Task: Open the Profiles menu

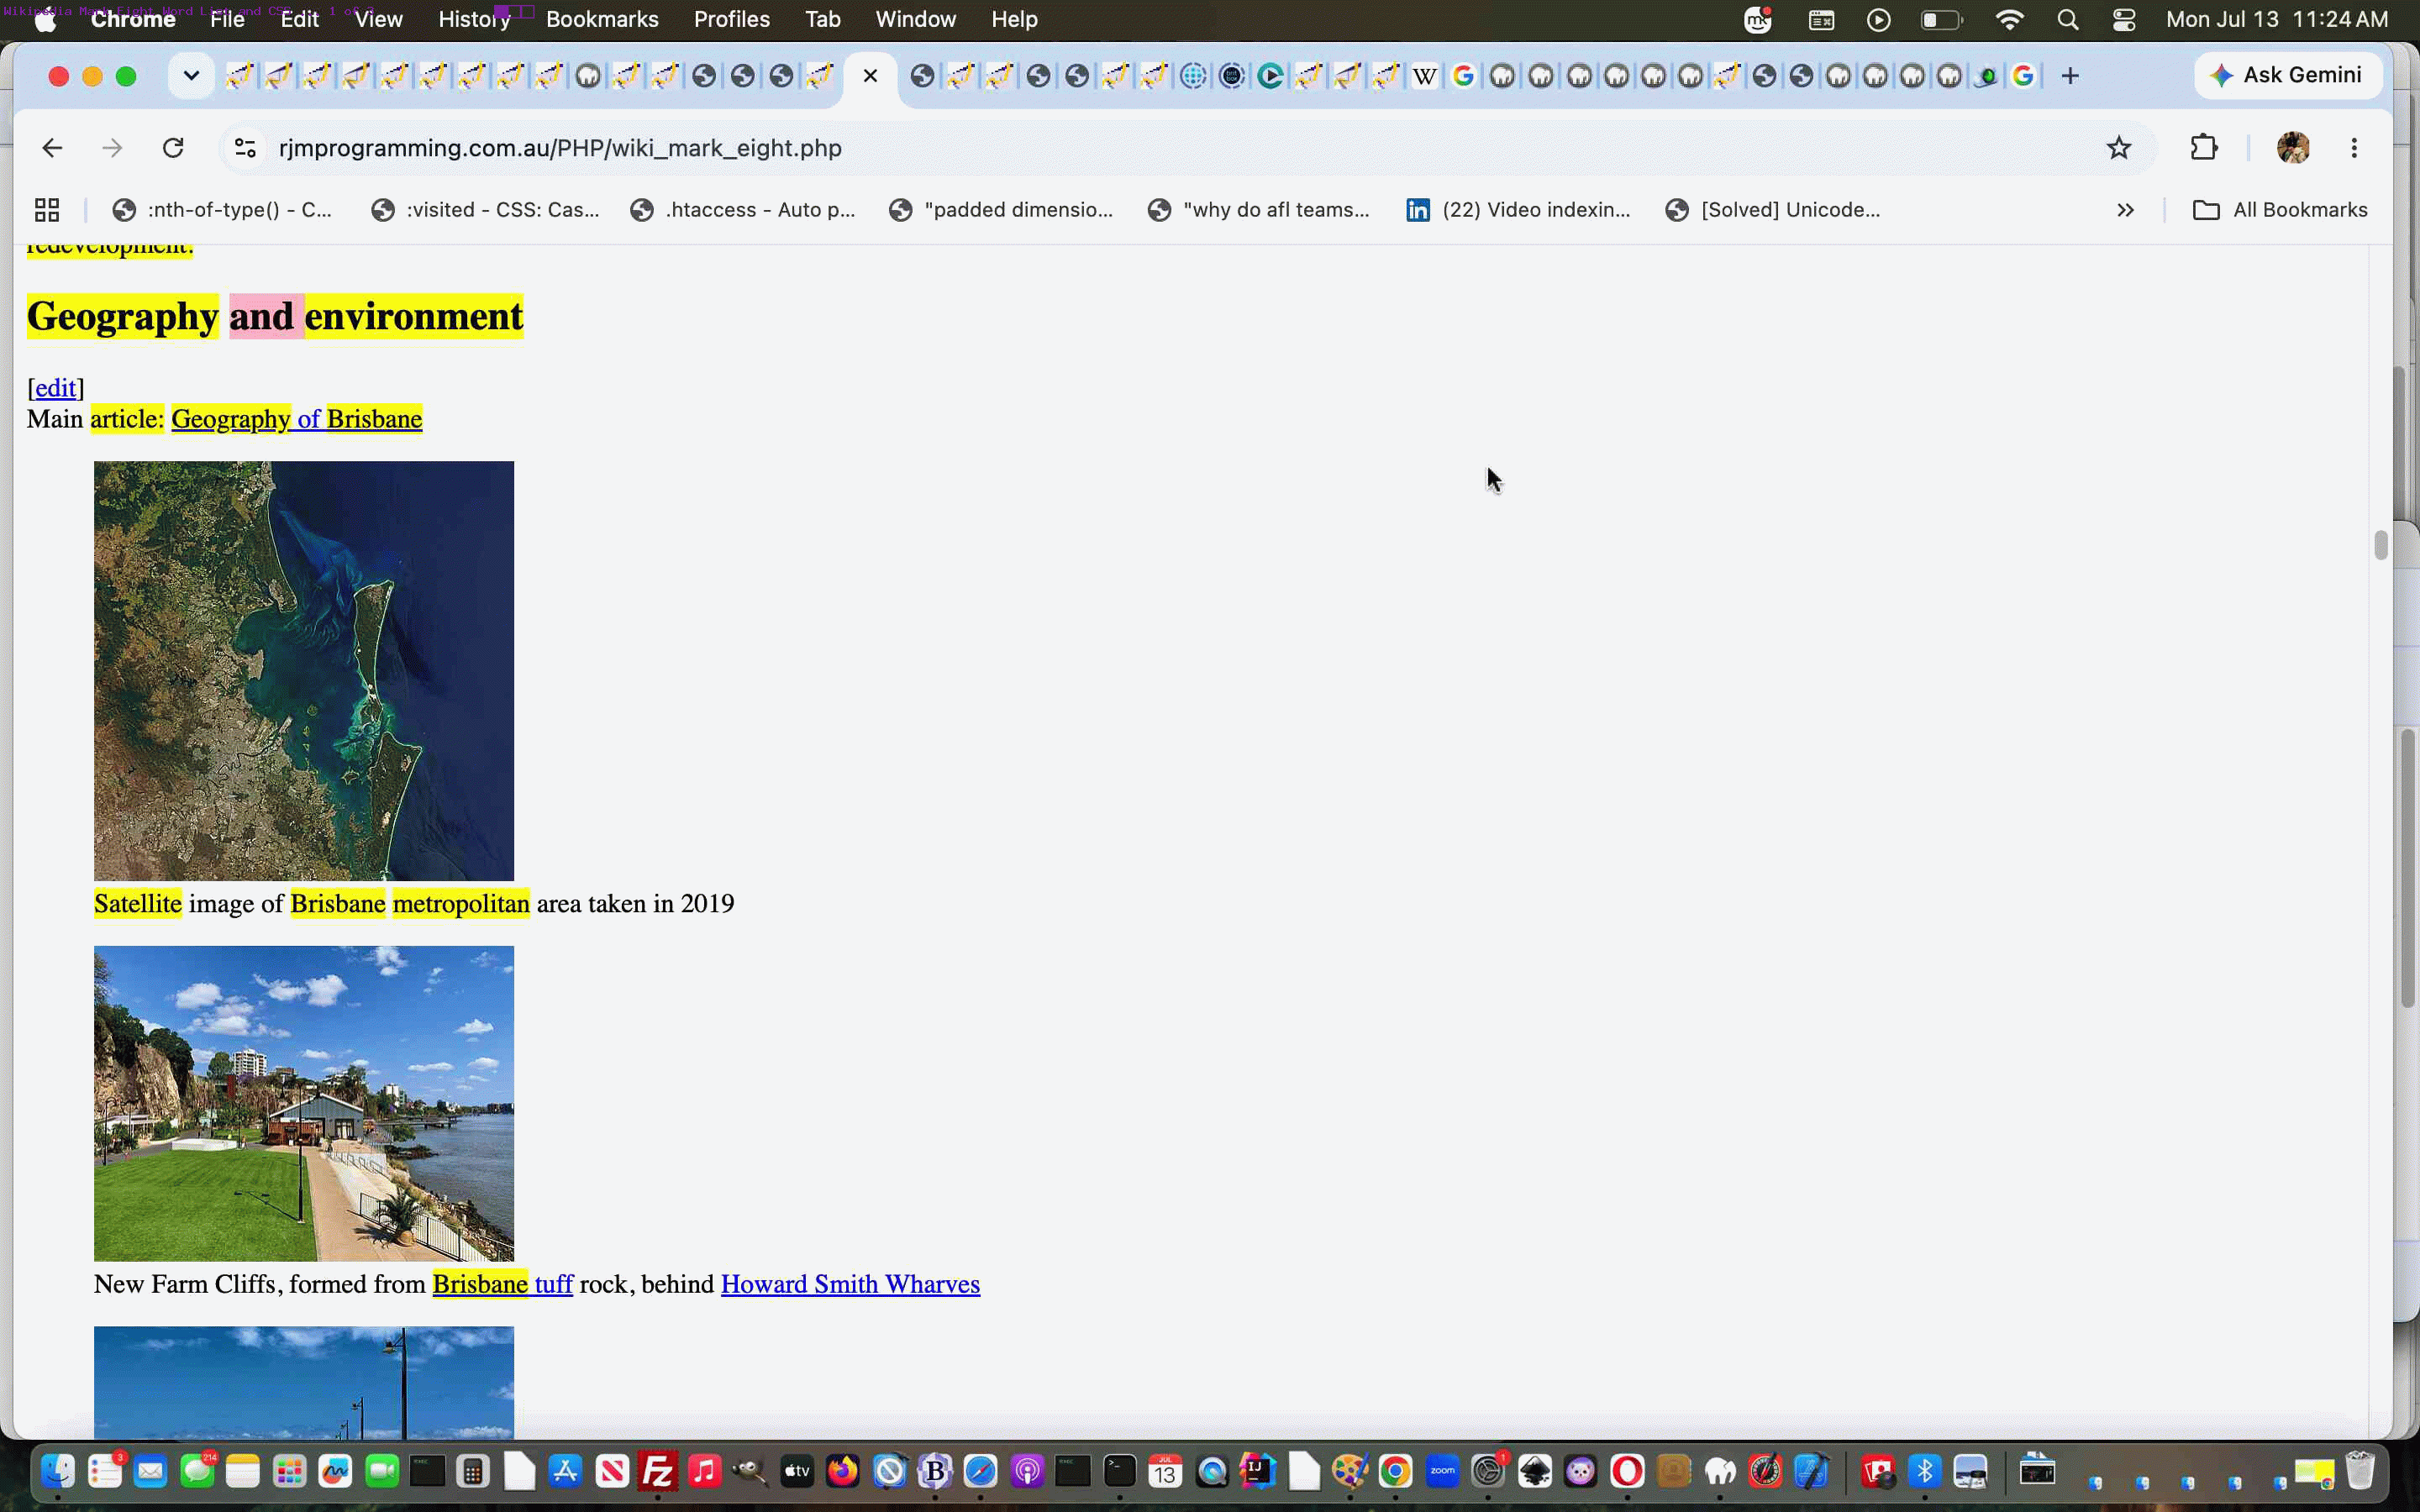Action: [x=732, y=19]
